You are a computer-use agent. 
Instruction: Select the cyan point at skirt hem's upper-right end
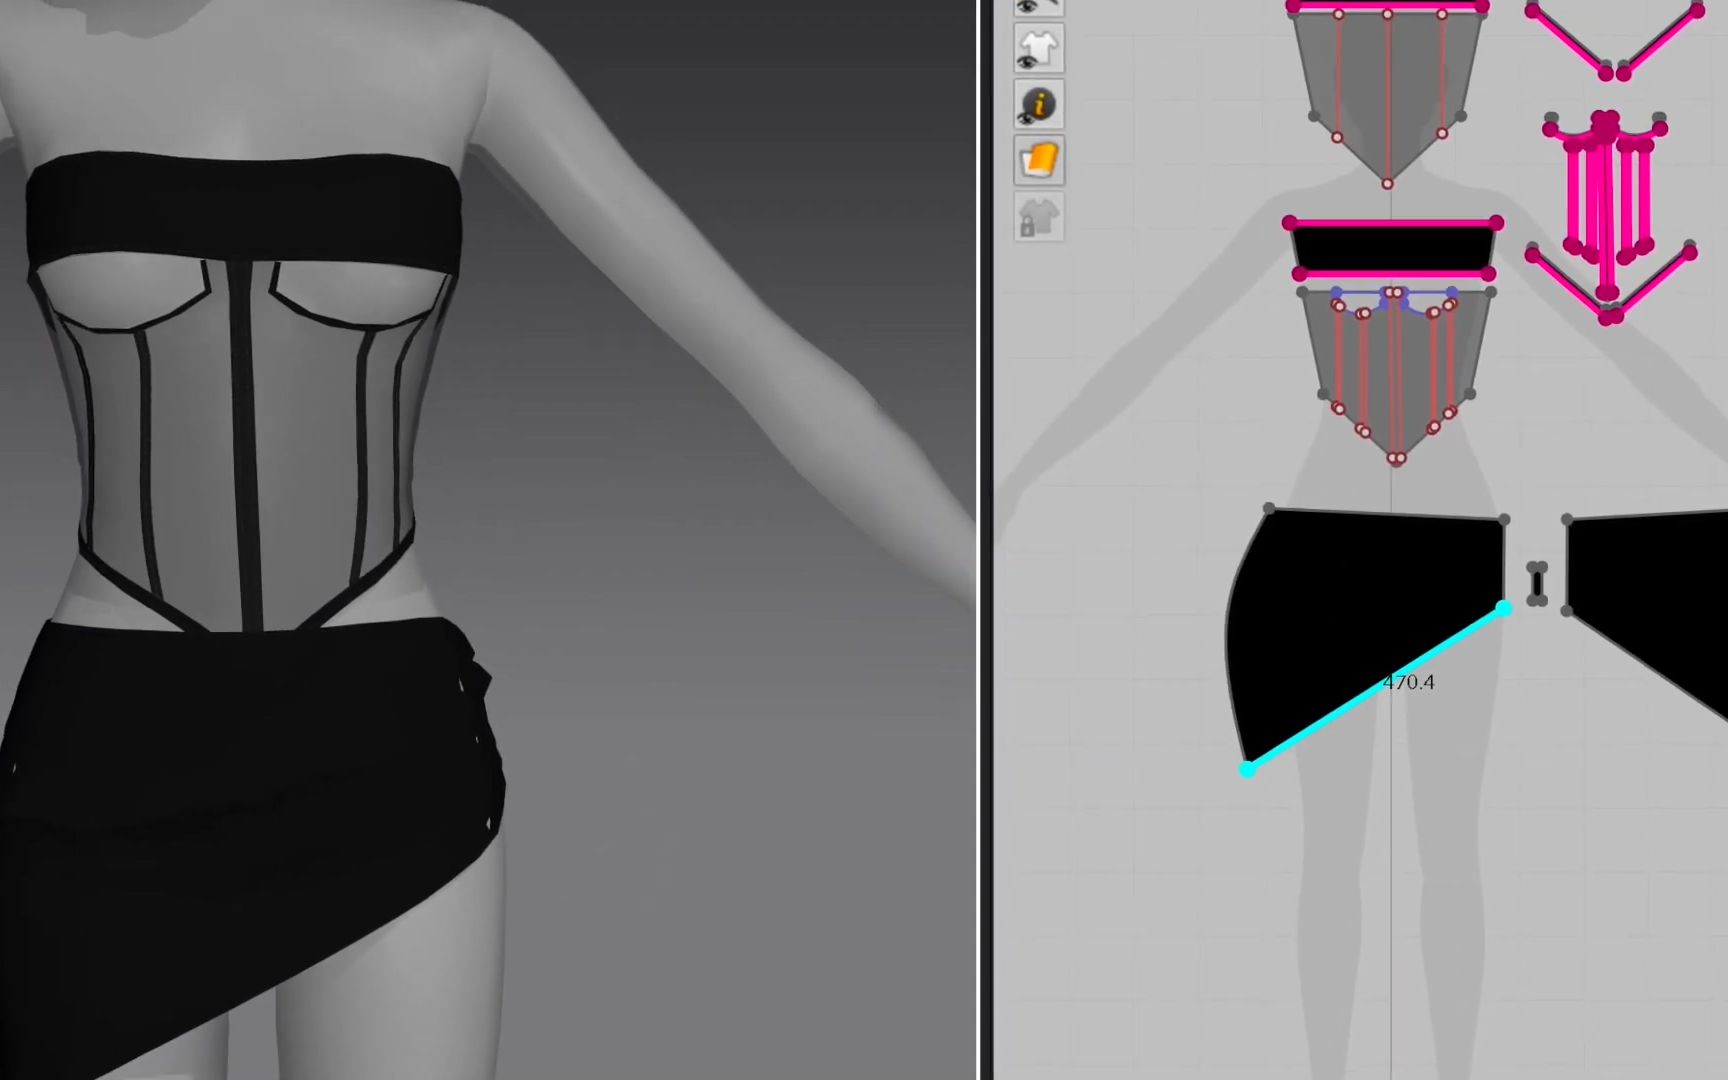(1503, 607)
